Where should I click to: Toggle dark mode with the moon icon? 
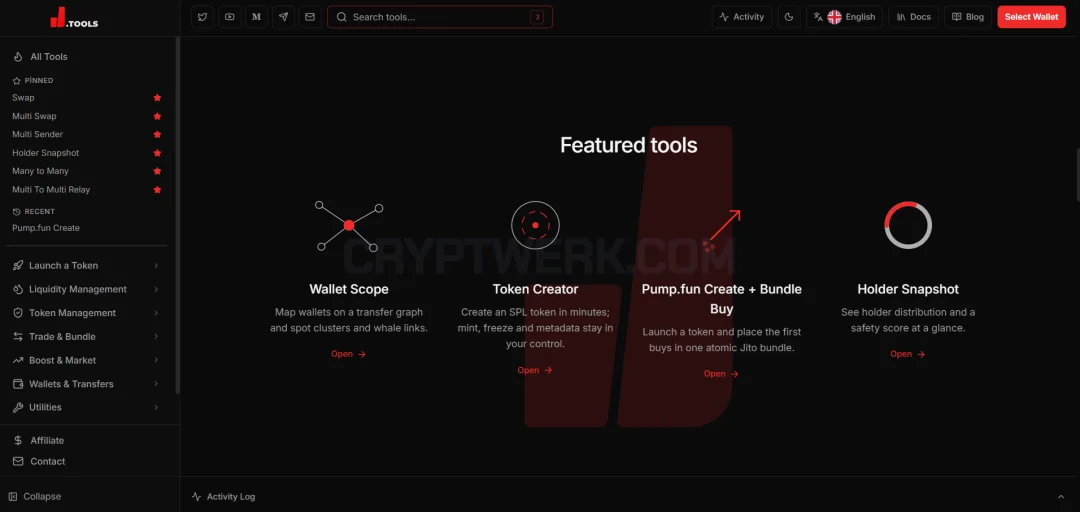point(789,17)
